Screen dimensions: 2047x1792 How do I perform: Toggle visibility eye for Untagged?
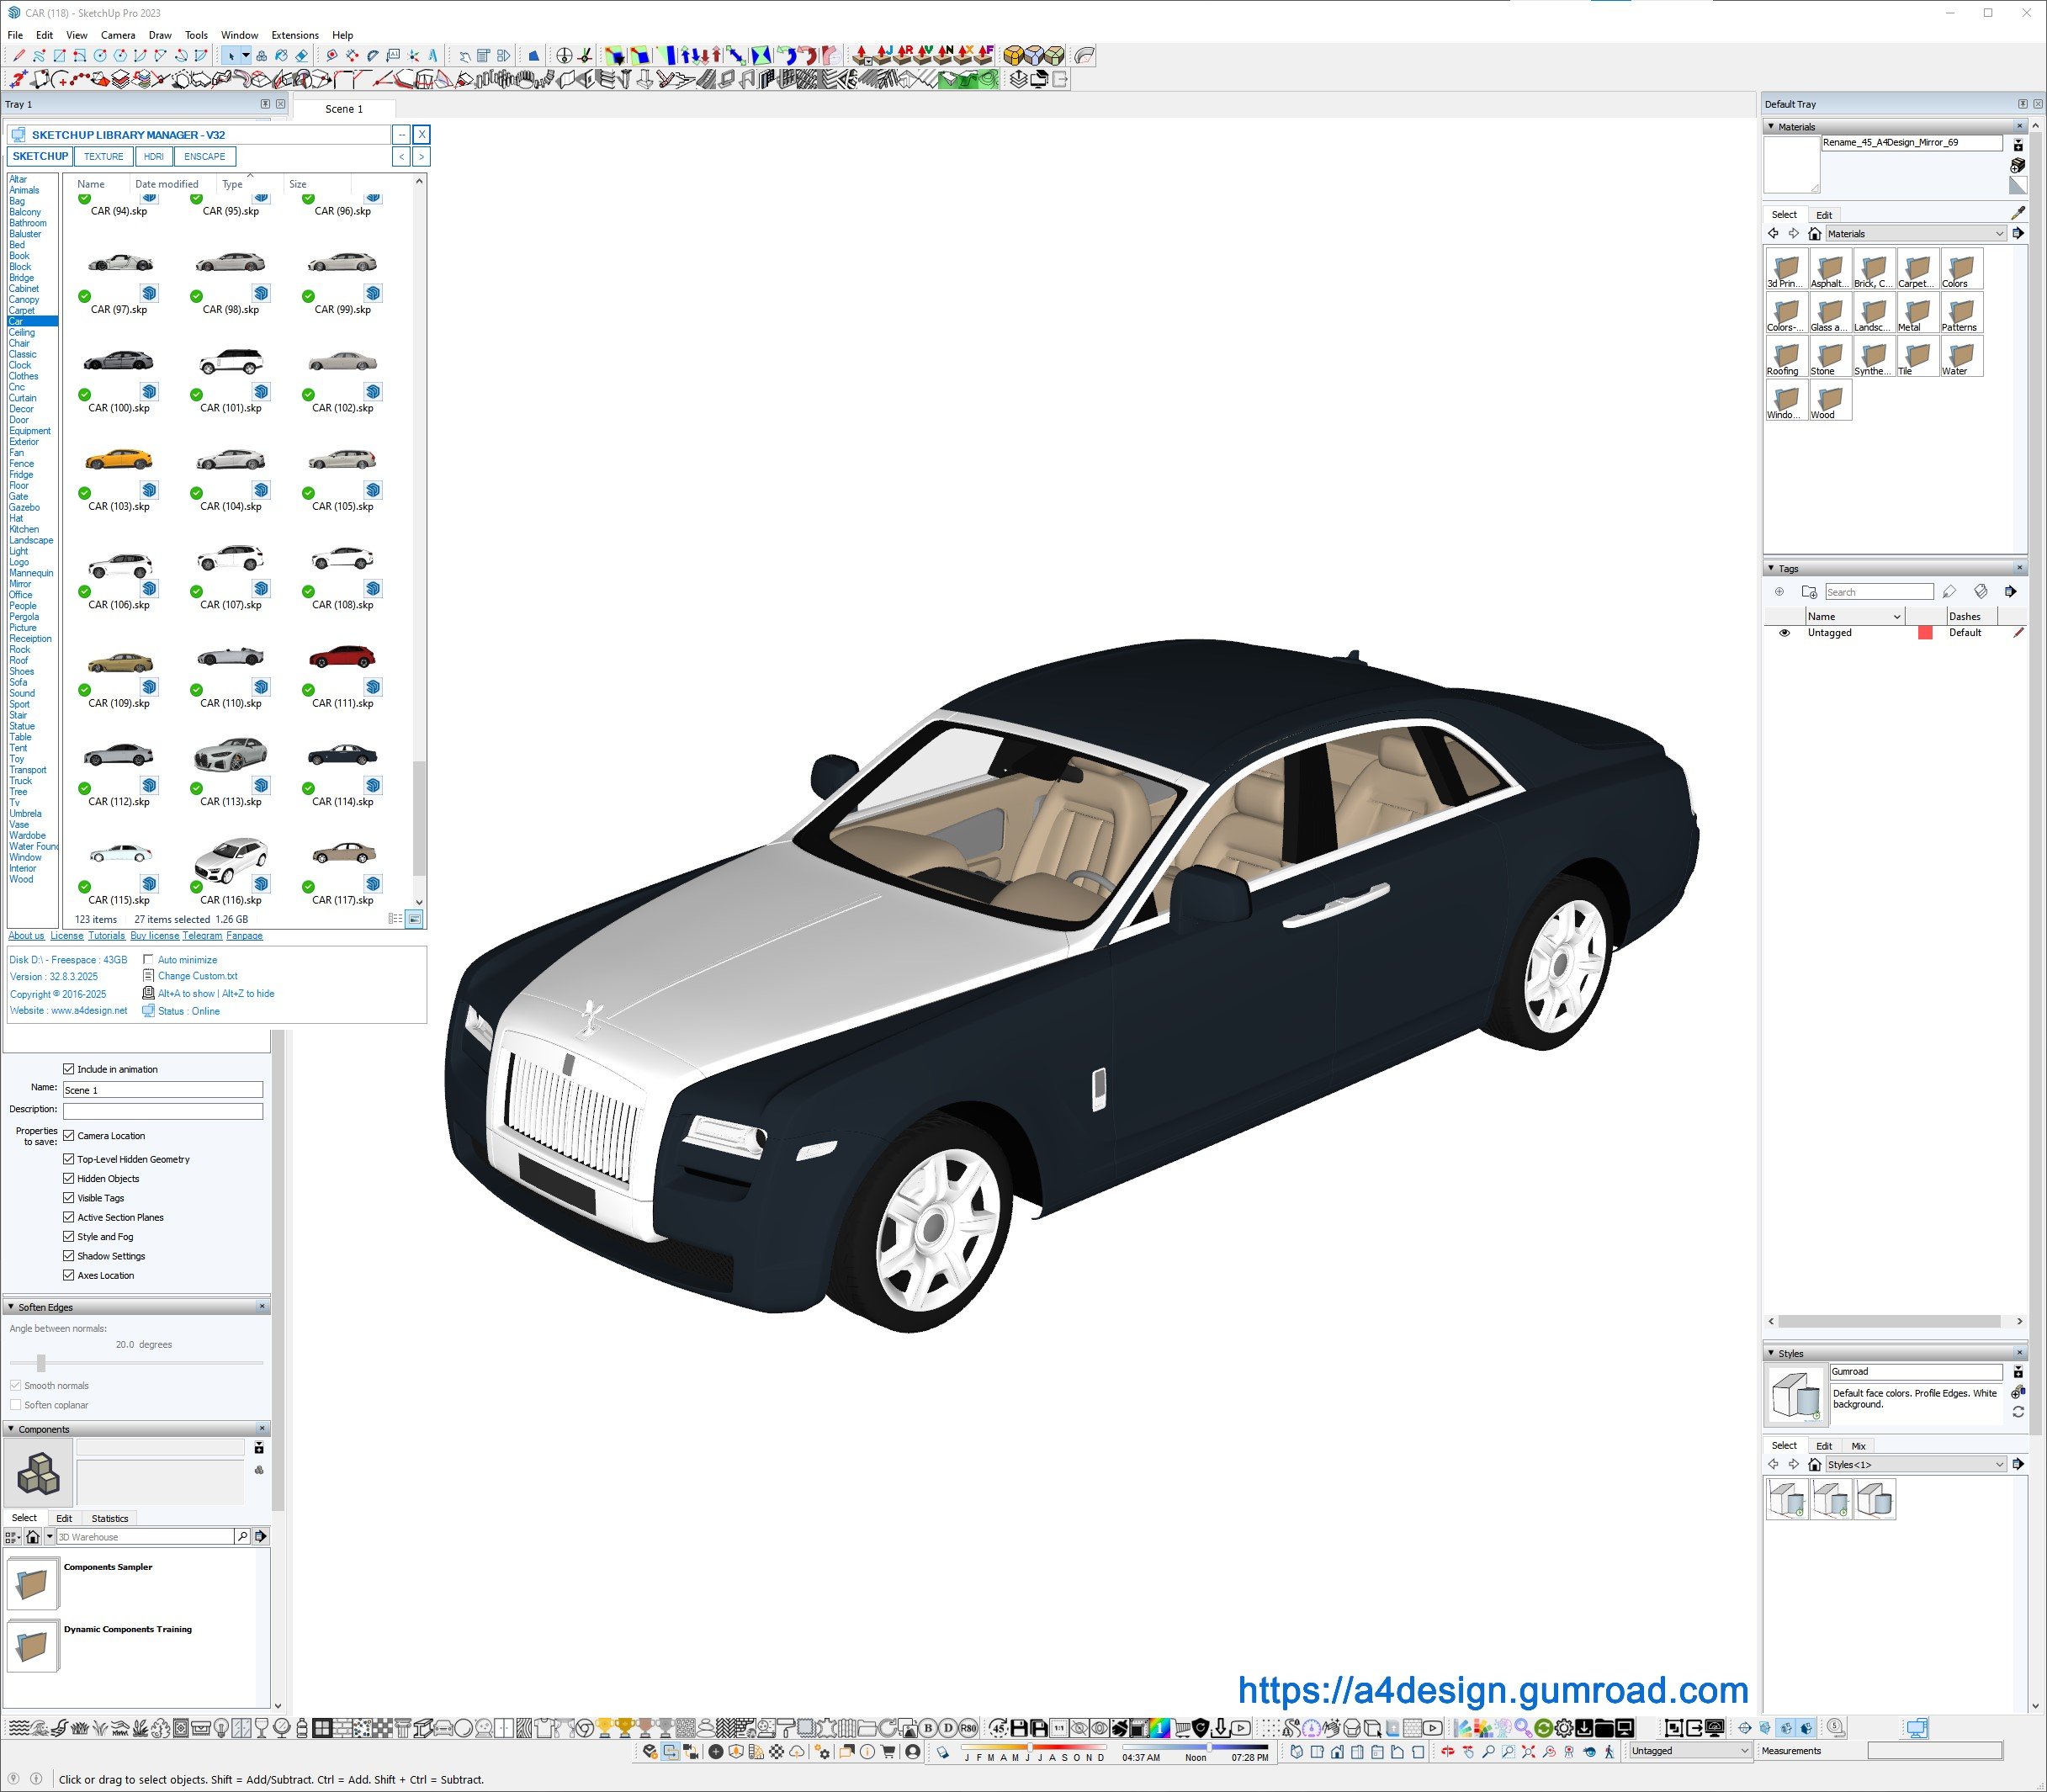click(1784, 633)
